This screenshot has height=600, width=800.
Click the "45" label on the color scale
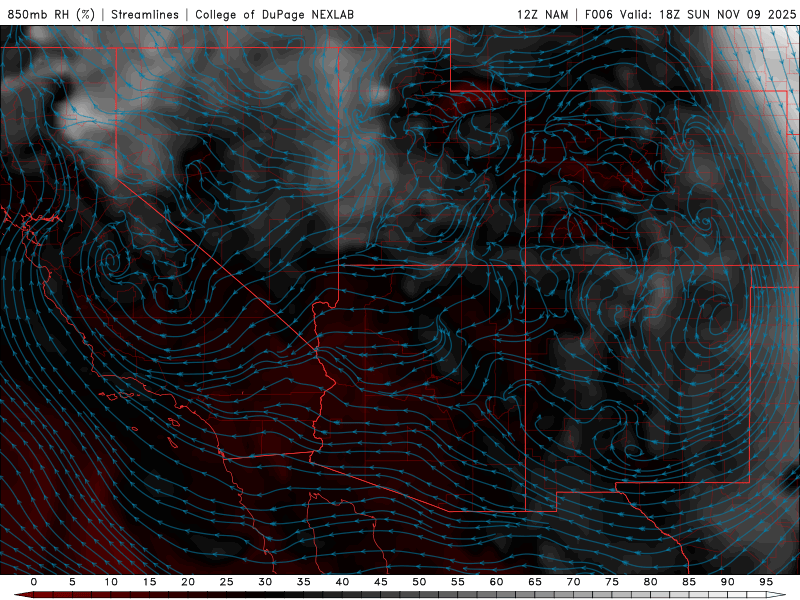381,582
